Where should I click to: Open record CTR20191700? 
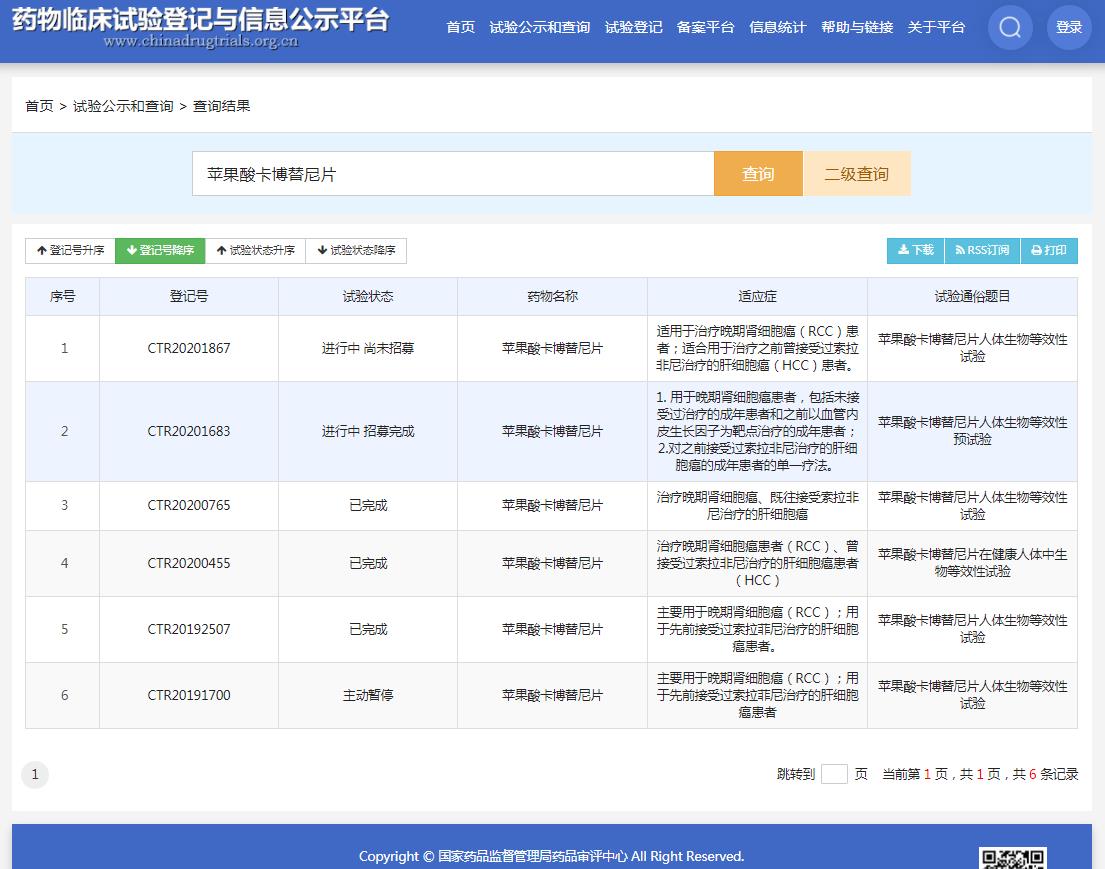pos(189,696)
